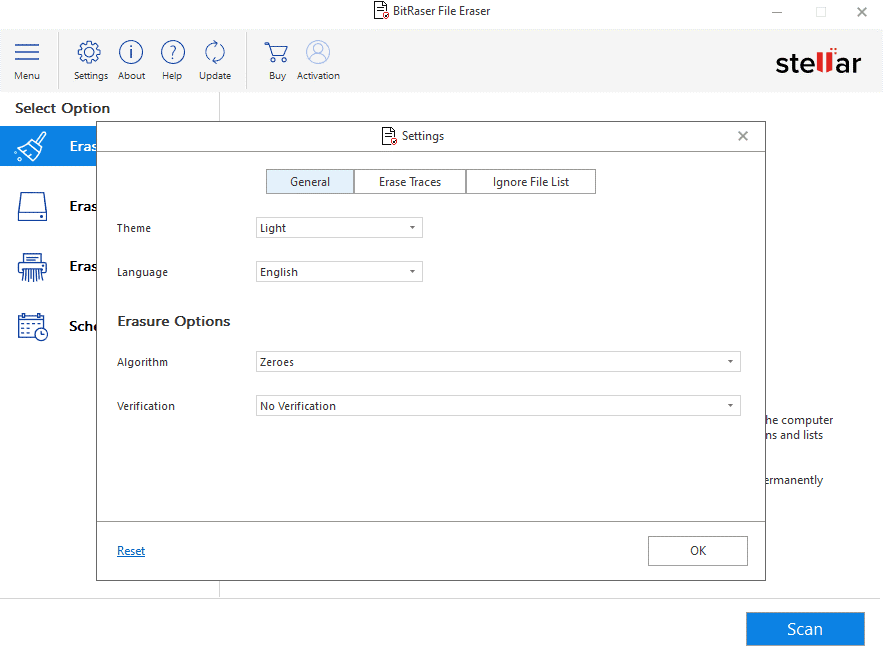Open the About info icon
The width and height of the screenshot is (883, 663).
(131, 52)
